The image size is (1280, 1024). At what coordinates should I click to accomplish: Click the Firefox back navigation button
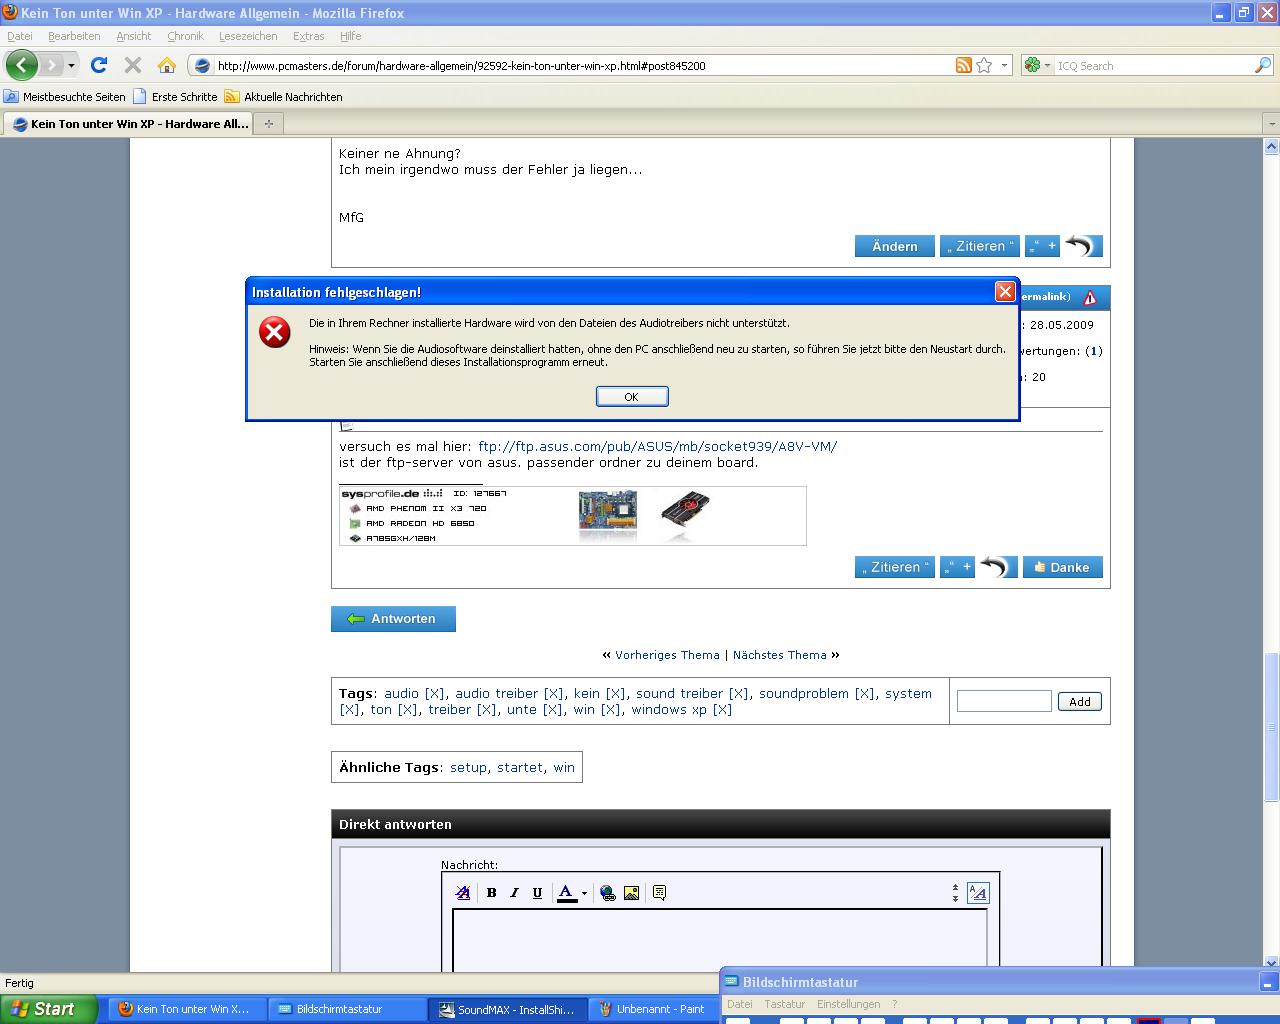click(x=21, y=65)
